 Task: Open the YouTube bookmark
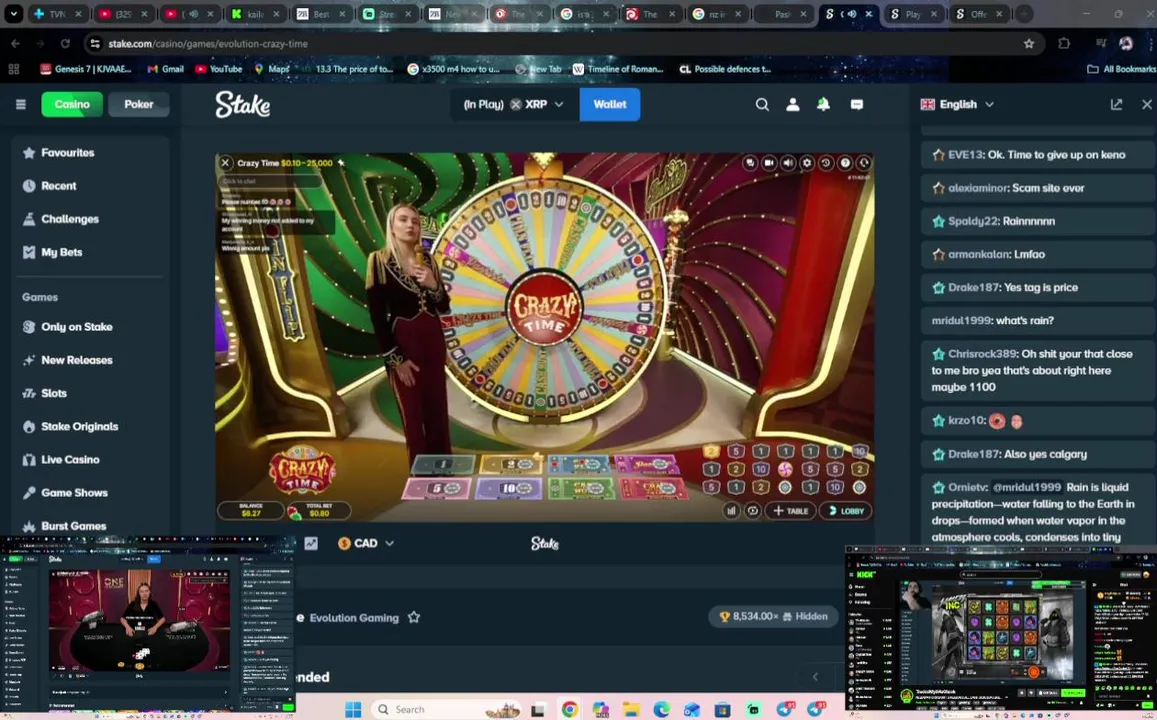pyautogui.click(x=218, y=69)
